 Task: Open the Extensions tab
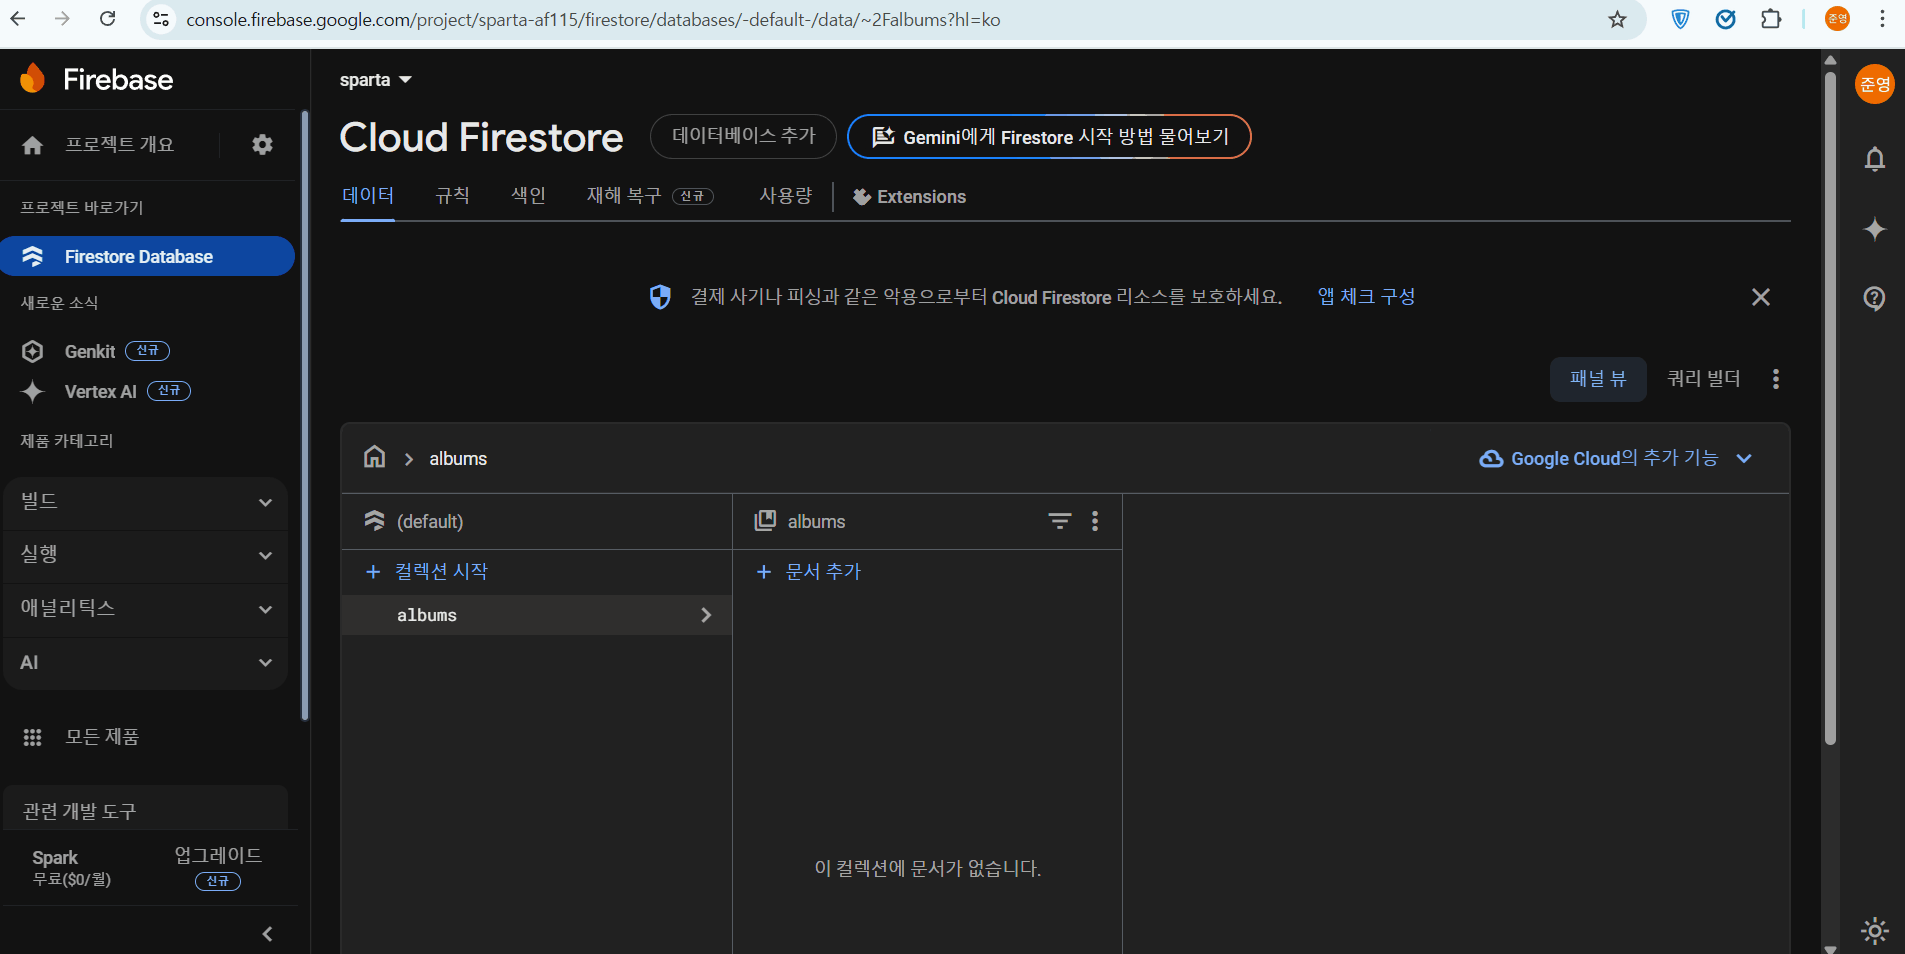pos(909,197)
